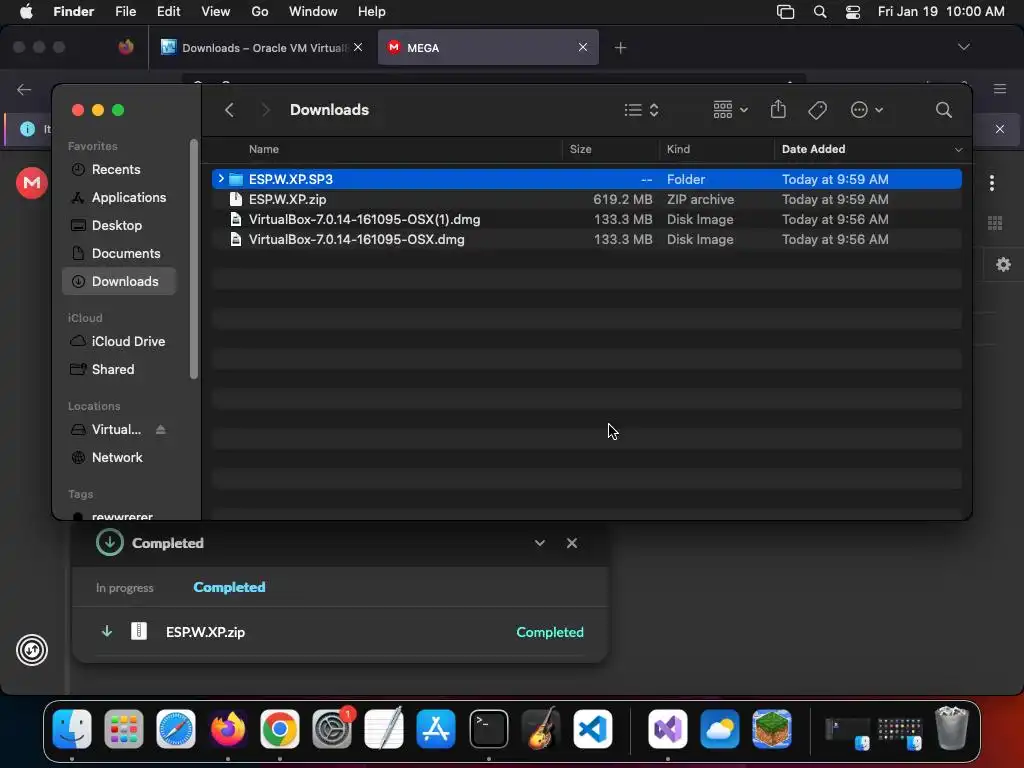Open a new browser tab
1024x768 pixels.
[x=620, y=48]
